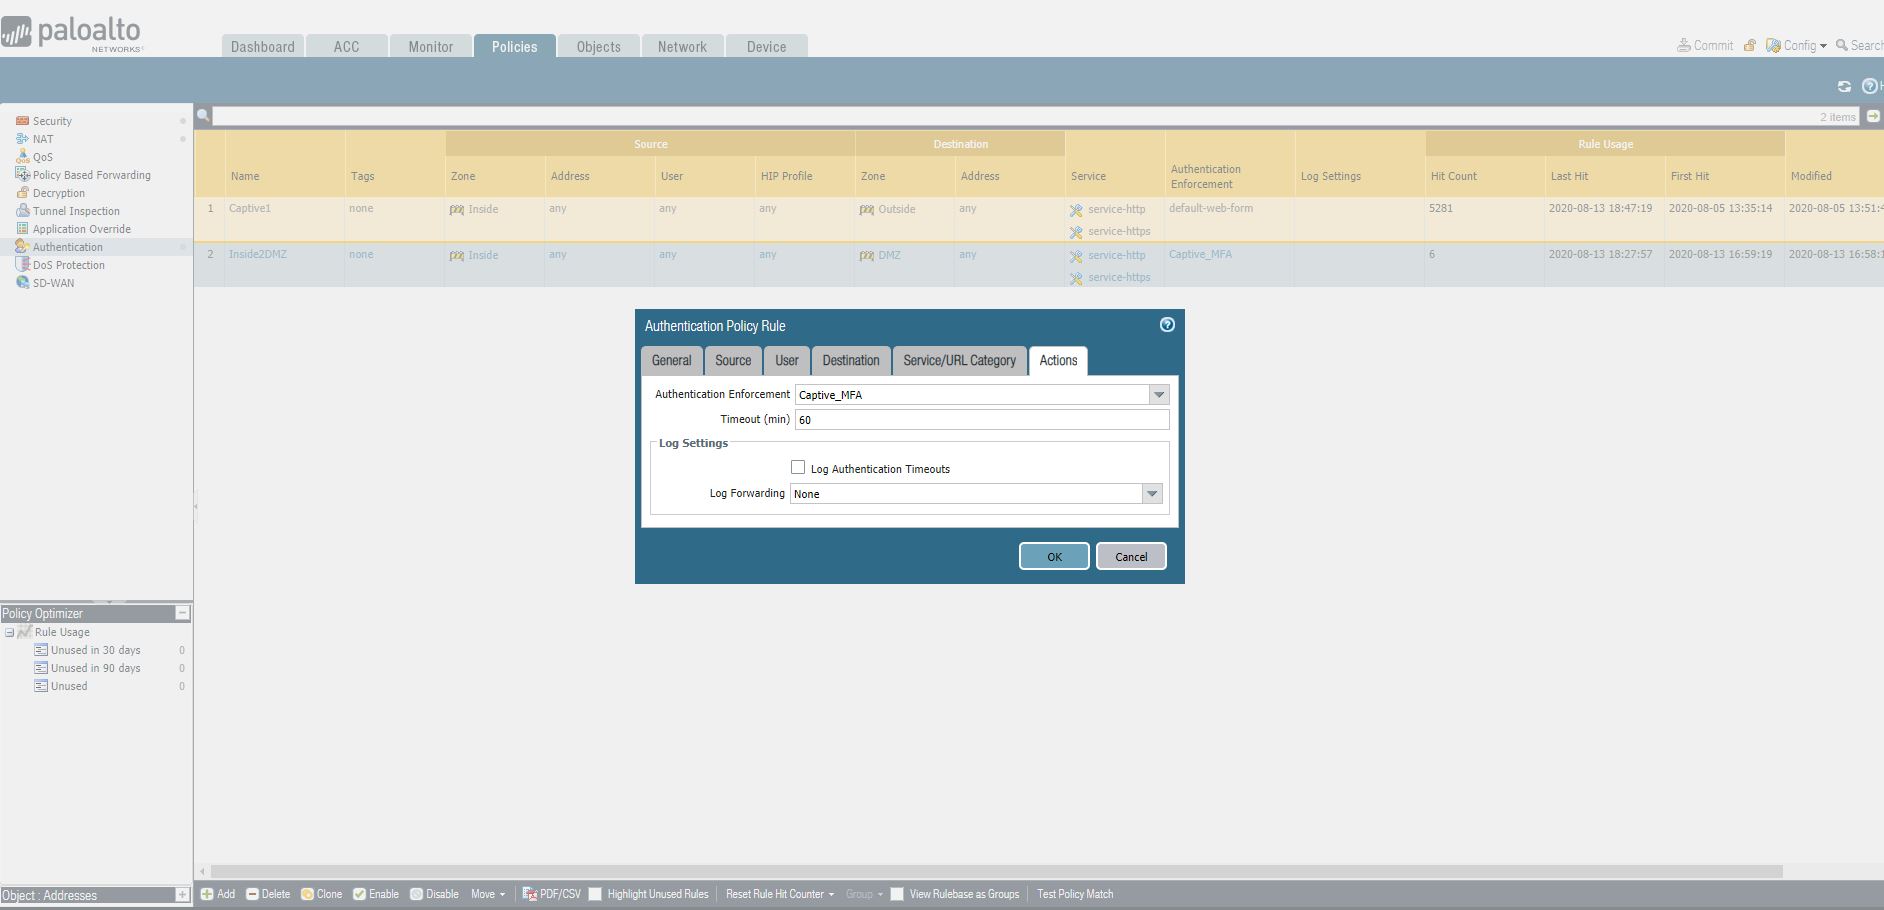Image resolution: width=1884 pixels, height=910 pixels.
Task: Collapse the Rule Usage tree node
Action: (x=9, y=632)
